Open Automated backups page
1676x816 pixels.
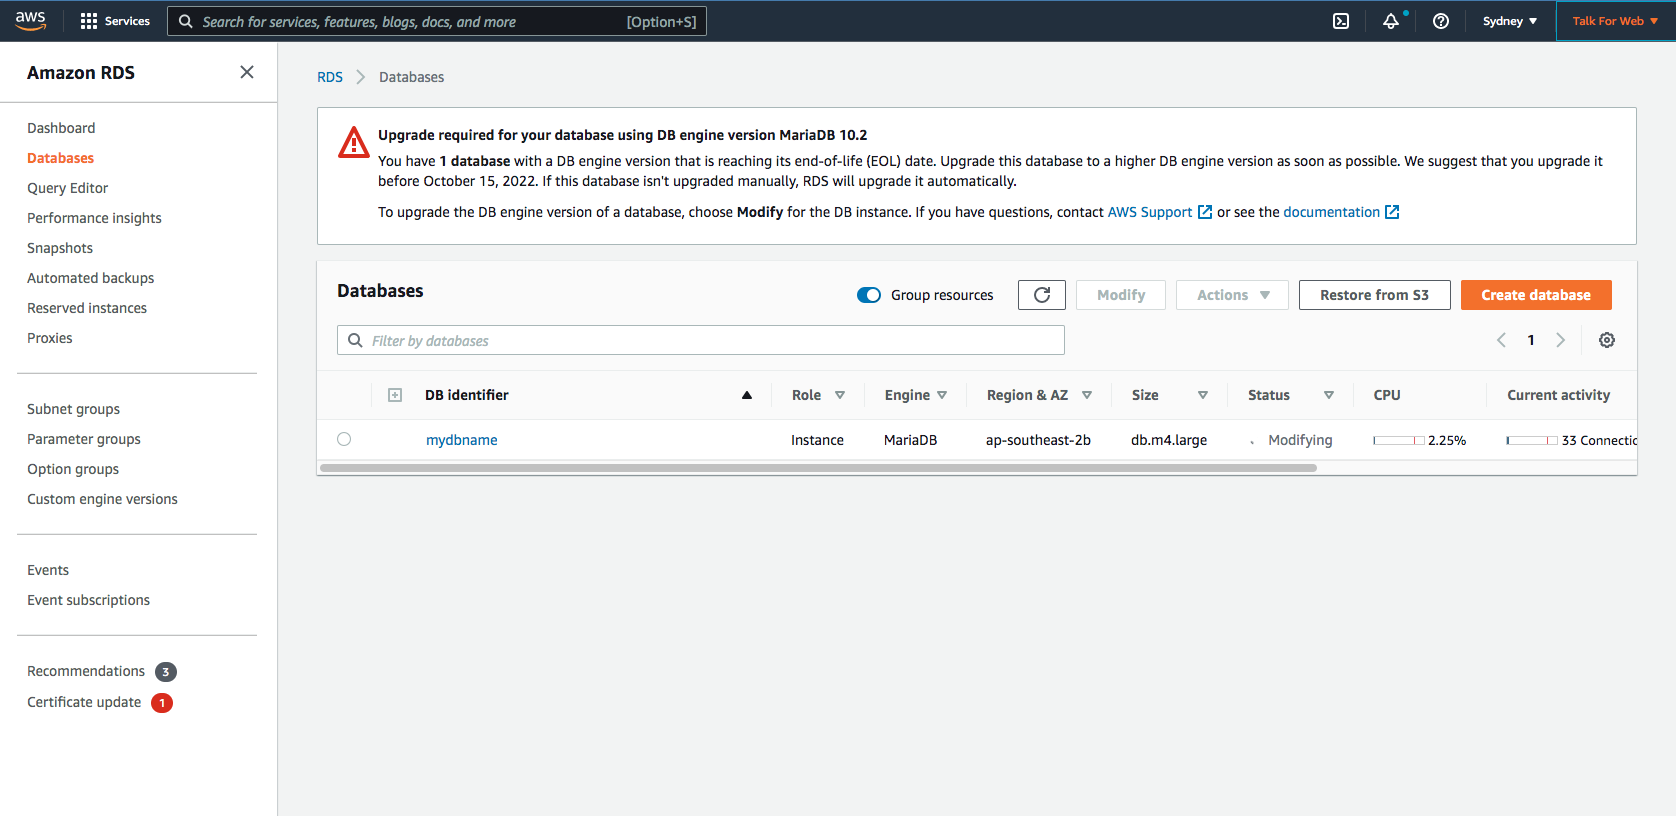90,278
